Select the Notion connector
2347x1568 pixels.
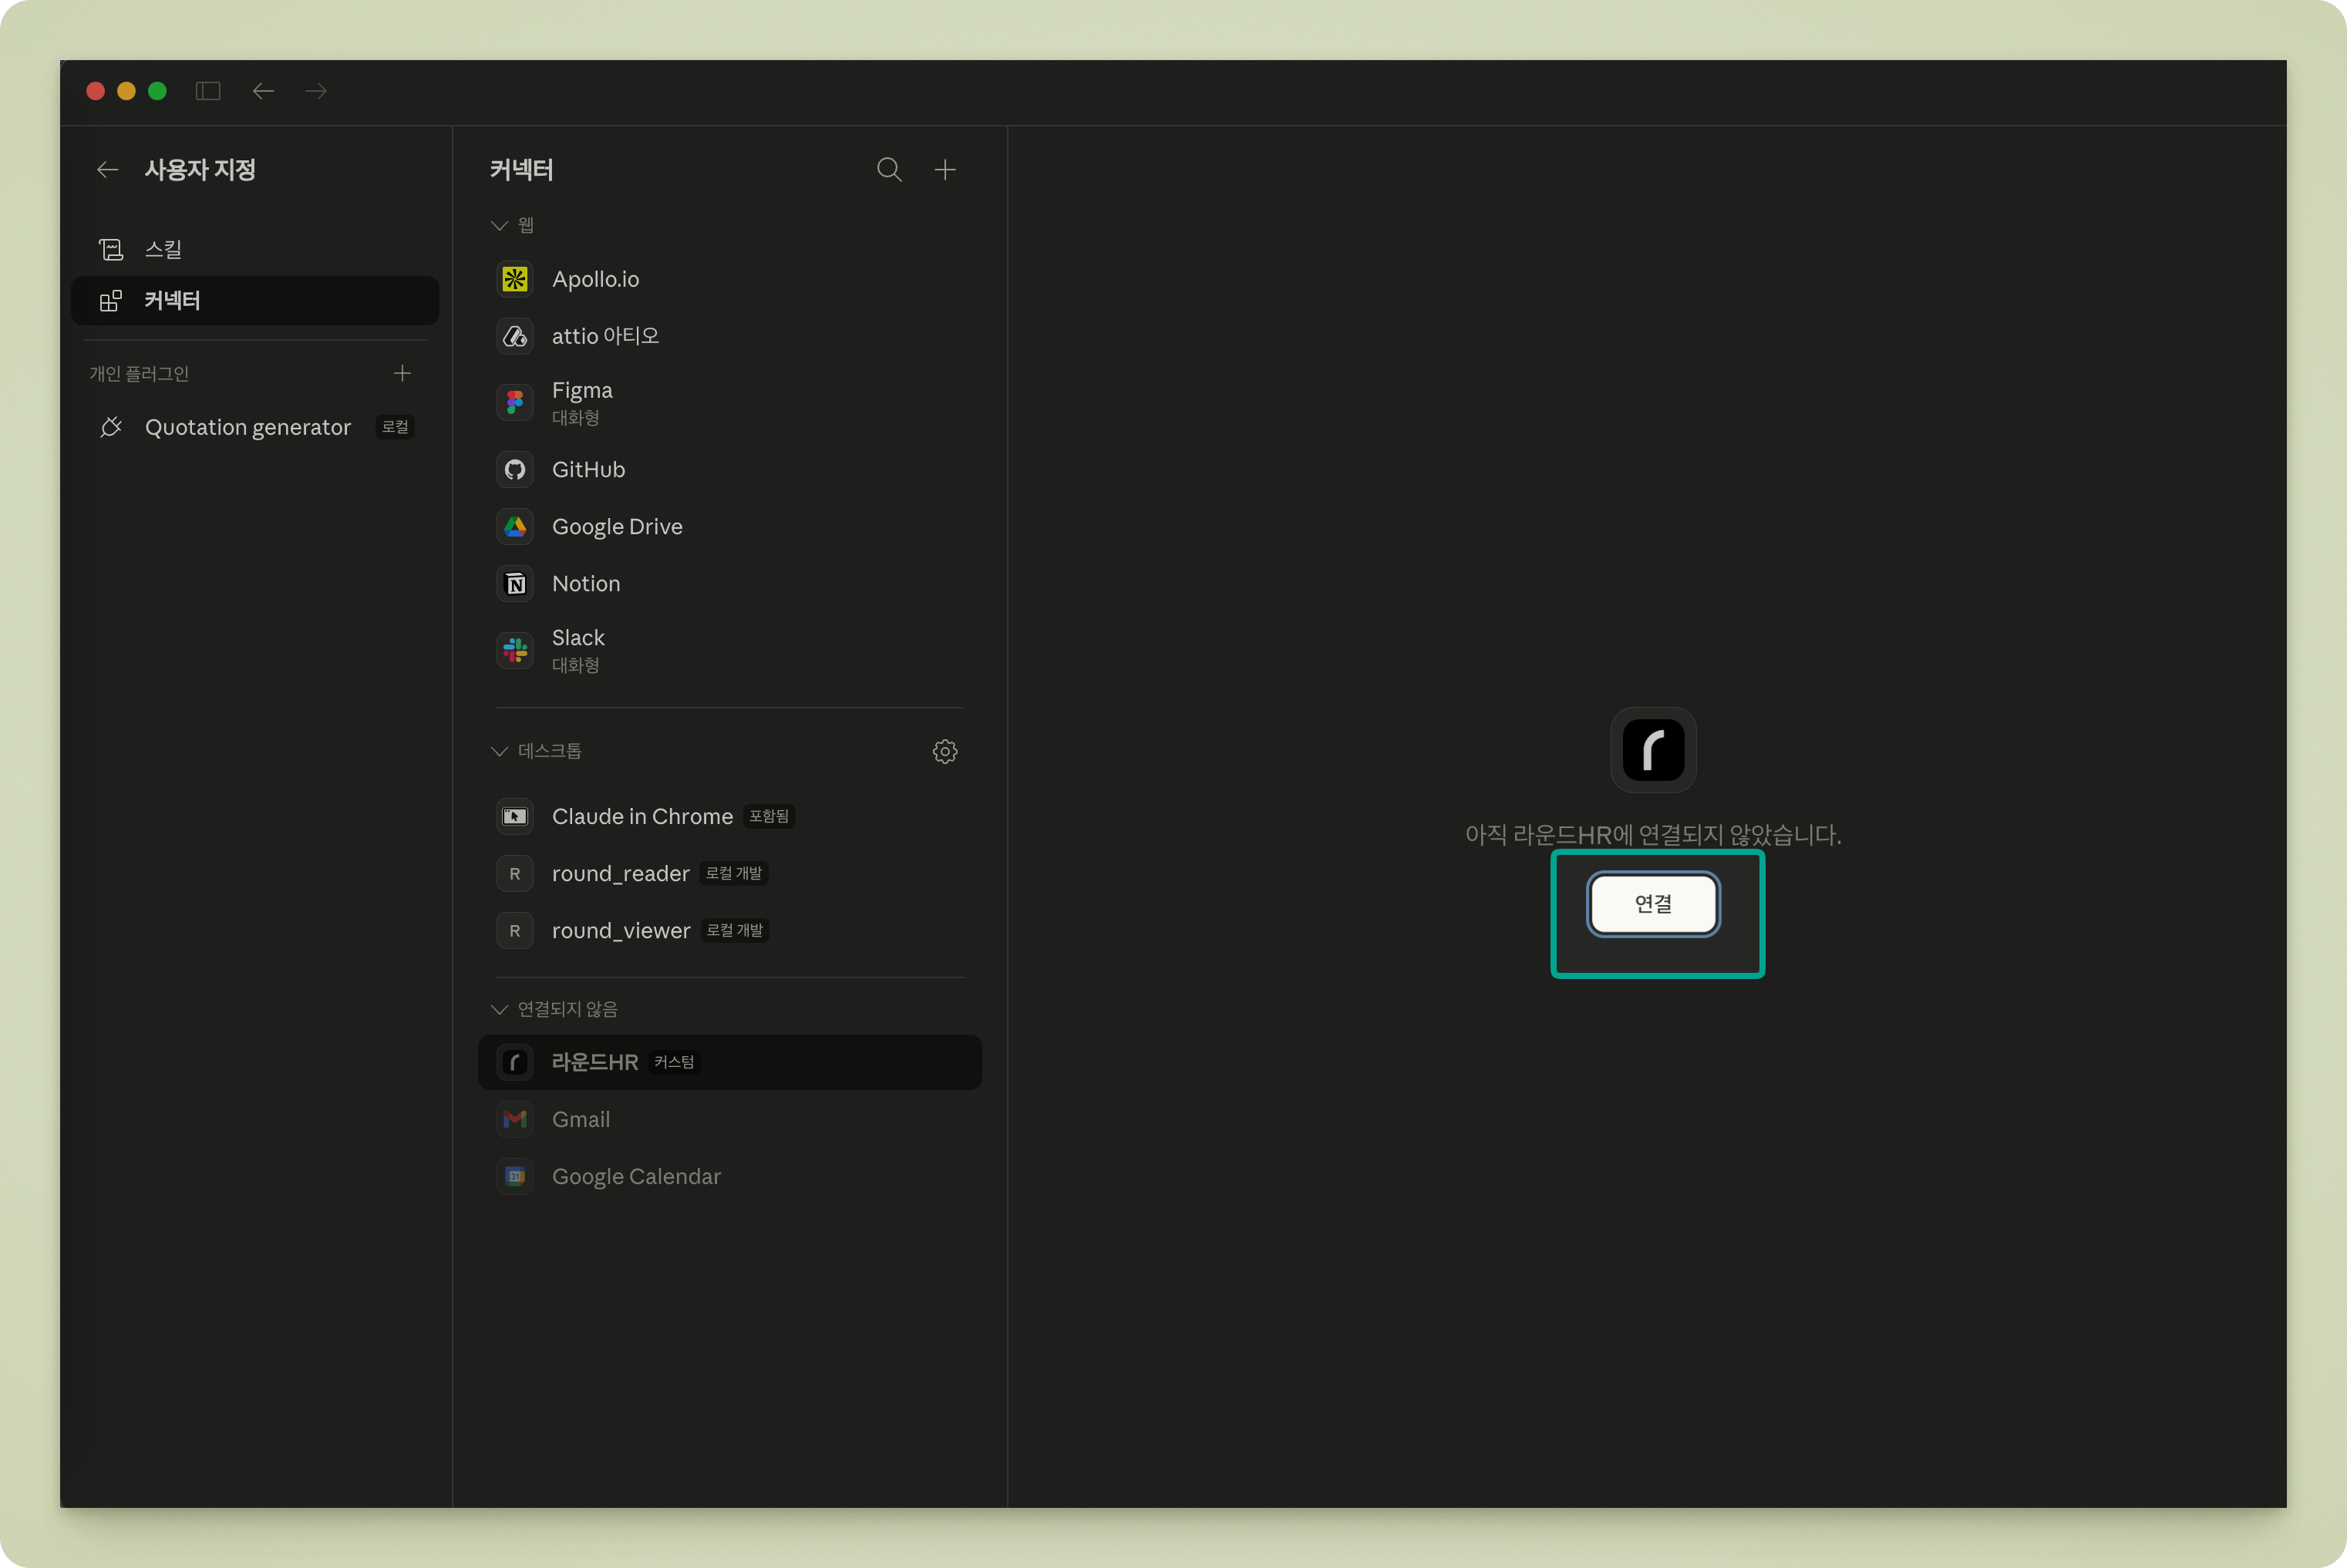point(586,583)
